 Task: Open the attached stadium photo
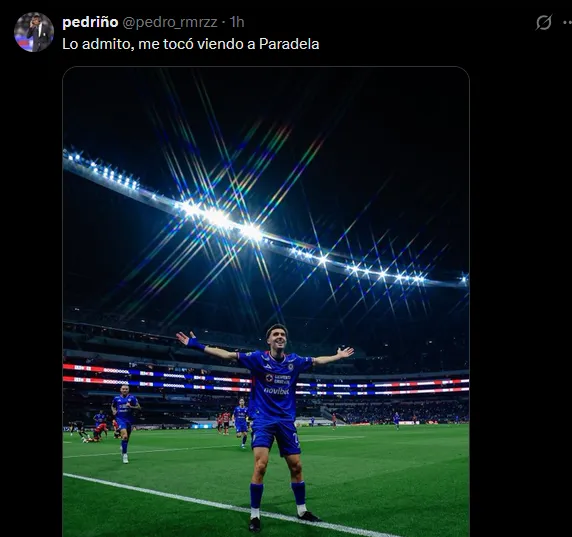(x=266, y=302)
